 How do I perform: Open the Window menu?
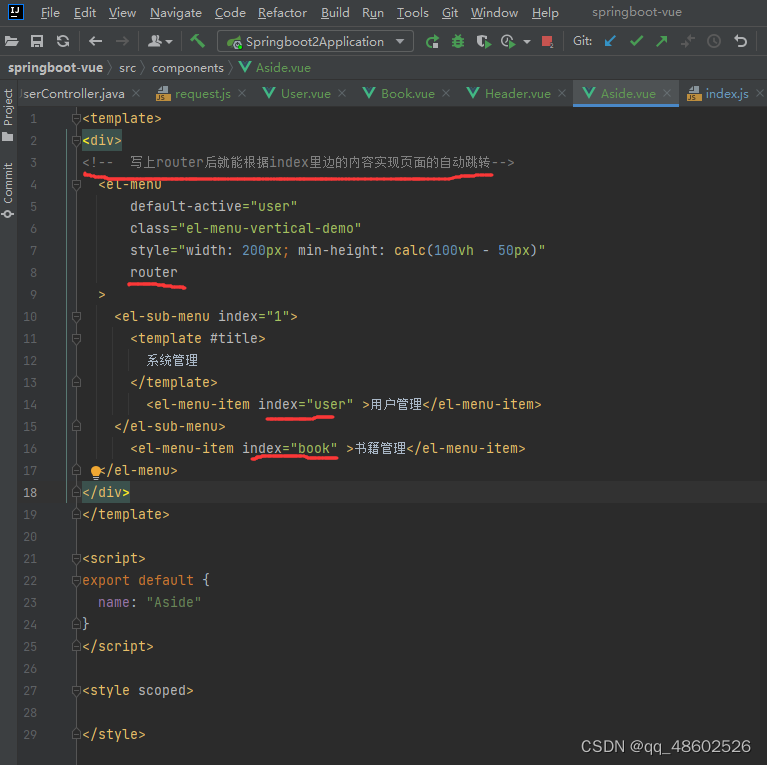coord(494,13)
